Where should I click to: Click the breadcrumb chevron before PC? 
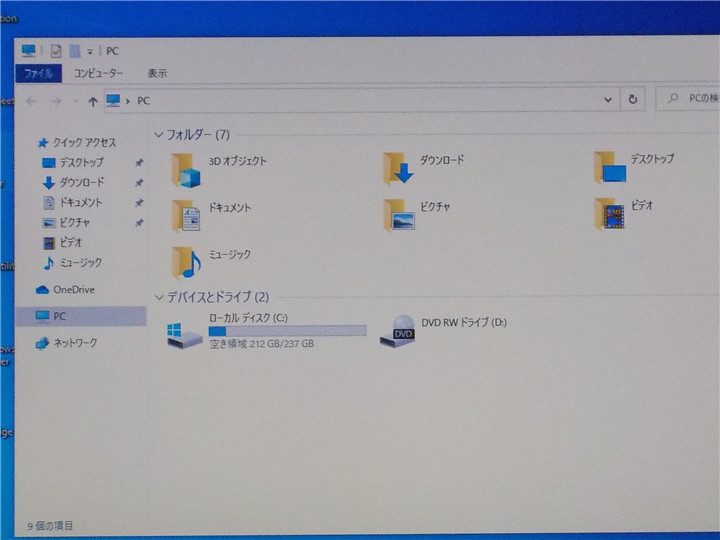pyautogui.click(x=128, y=101)
